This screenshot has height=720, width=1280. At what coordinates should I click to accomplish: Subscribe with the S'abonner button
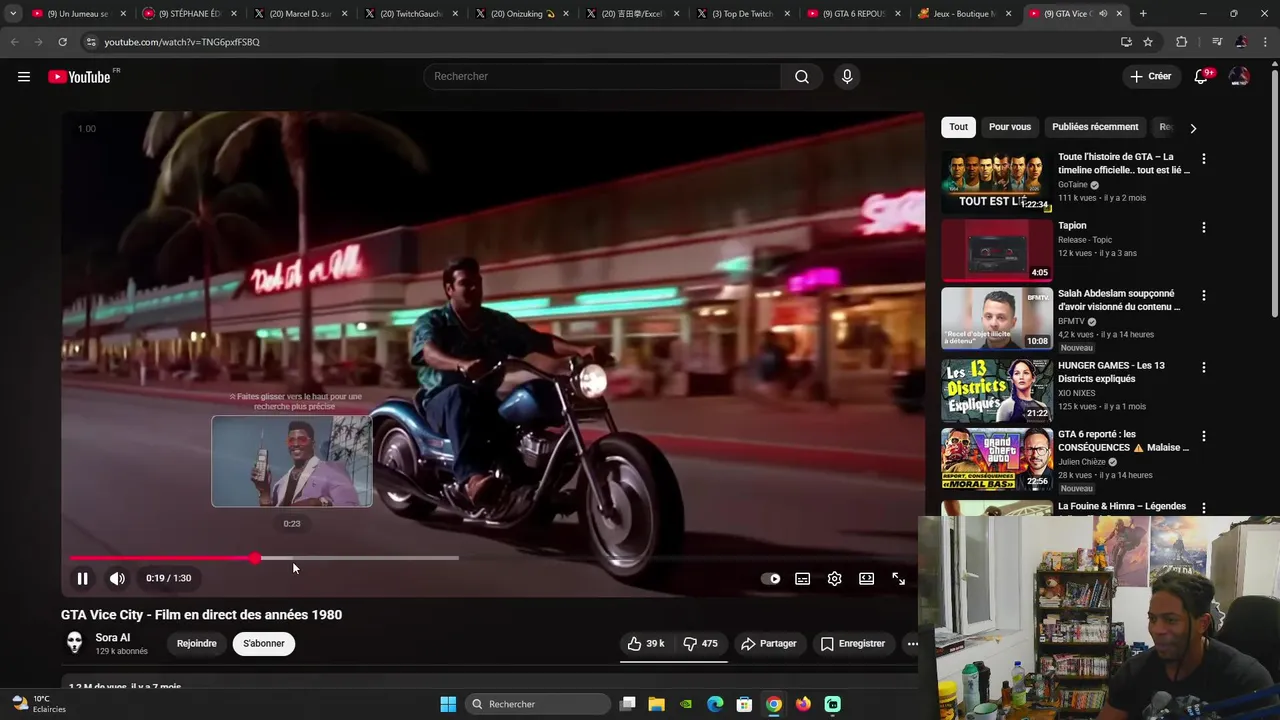point(264,644)
